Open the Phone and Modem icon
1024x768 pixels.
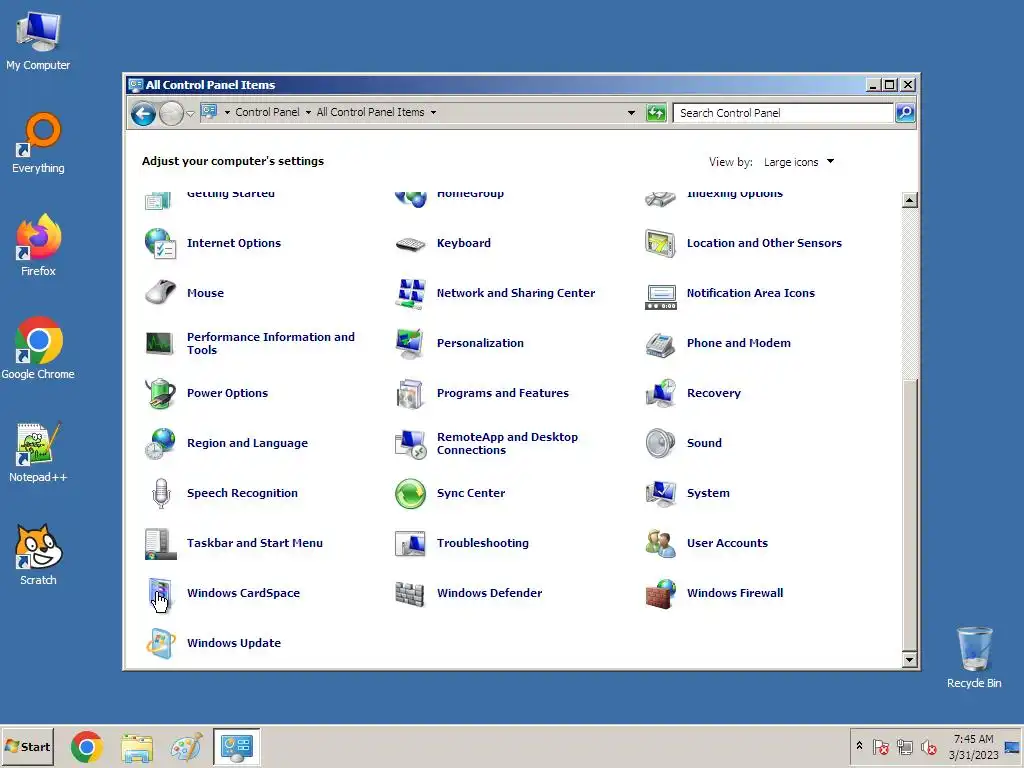tap(660, 345)
